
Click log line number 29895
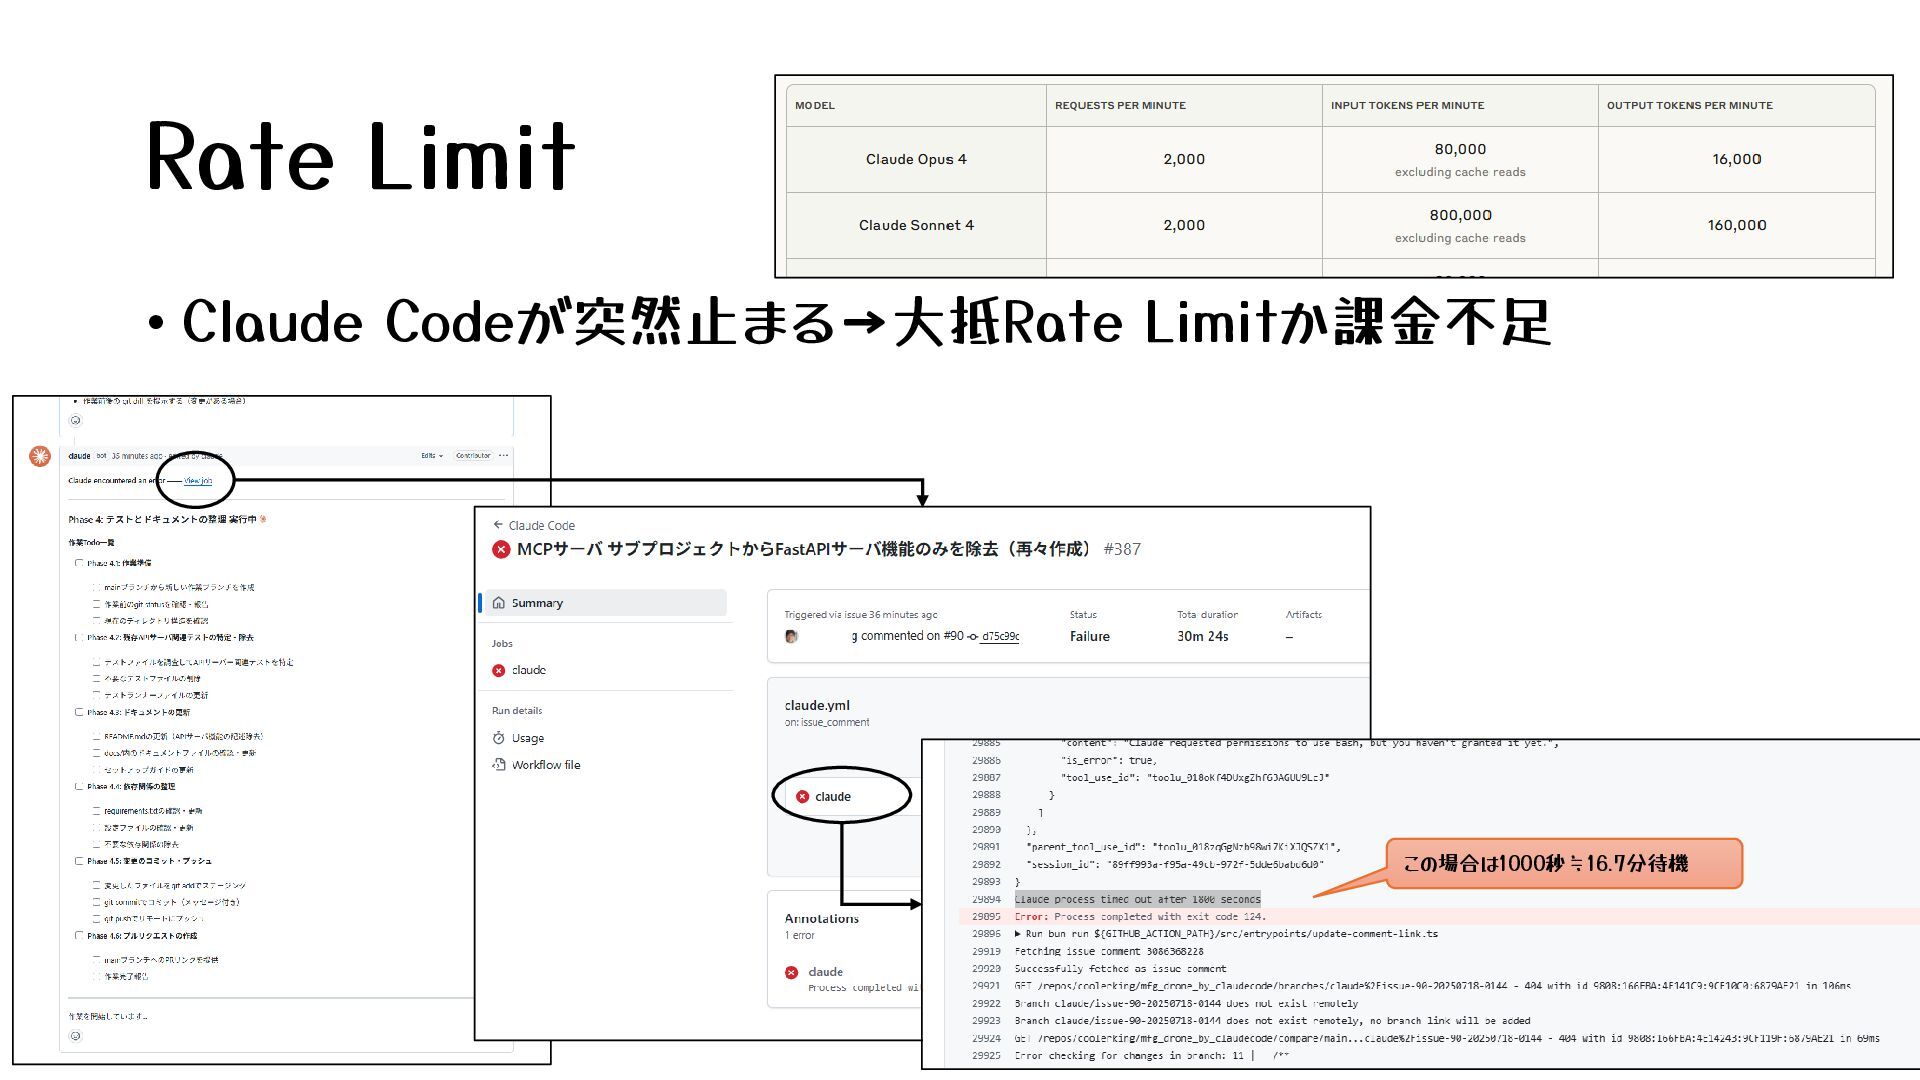[x=986, y=916]
